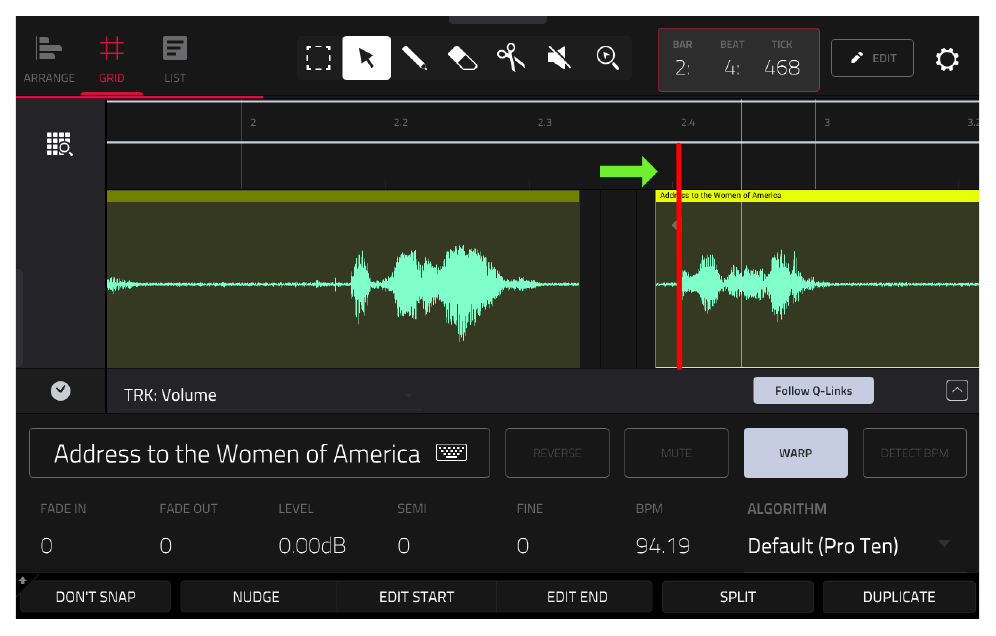The image size is (996, 636).
Task: Toggle Follow Q-Links
Action: [813, 391]
